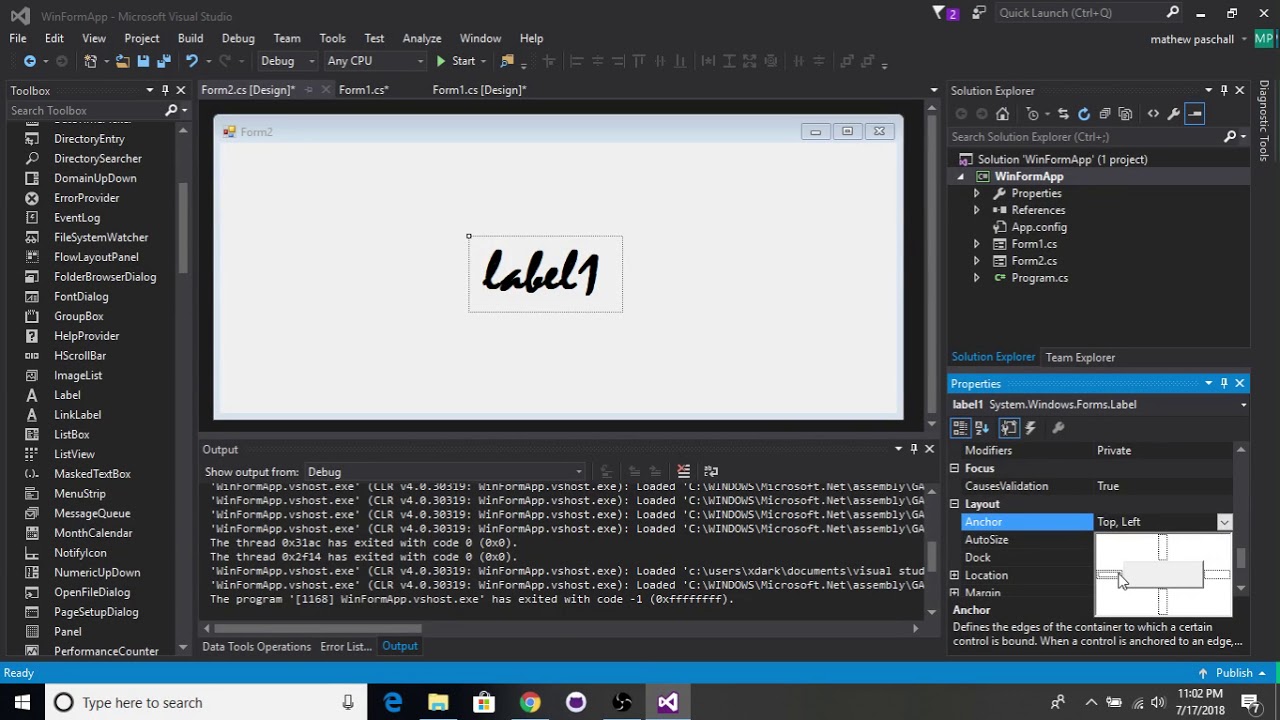The width and height of the screenshot is (1280, 720).
Task: Toggle the top anchor bar in Anchor editor
Action: (1162, 546)
